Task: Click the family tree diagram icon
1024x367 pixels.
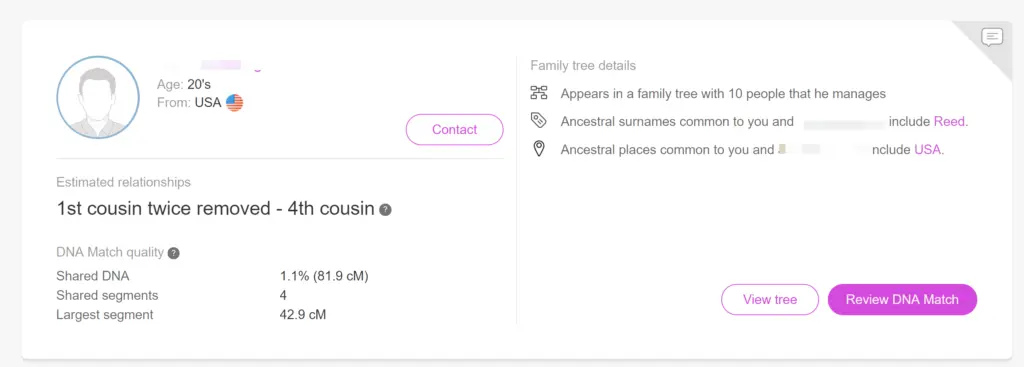Action: (539, 93)
